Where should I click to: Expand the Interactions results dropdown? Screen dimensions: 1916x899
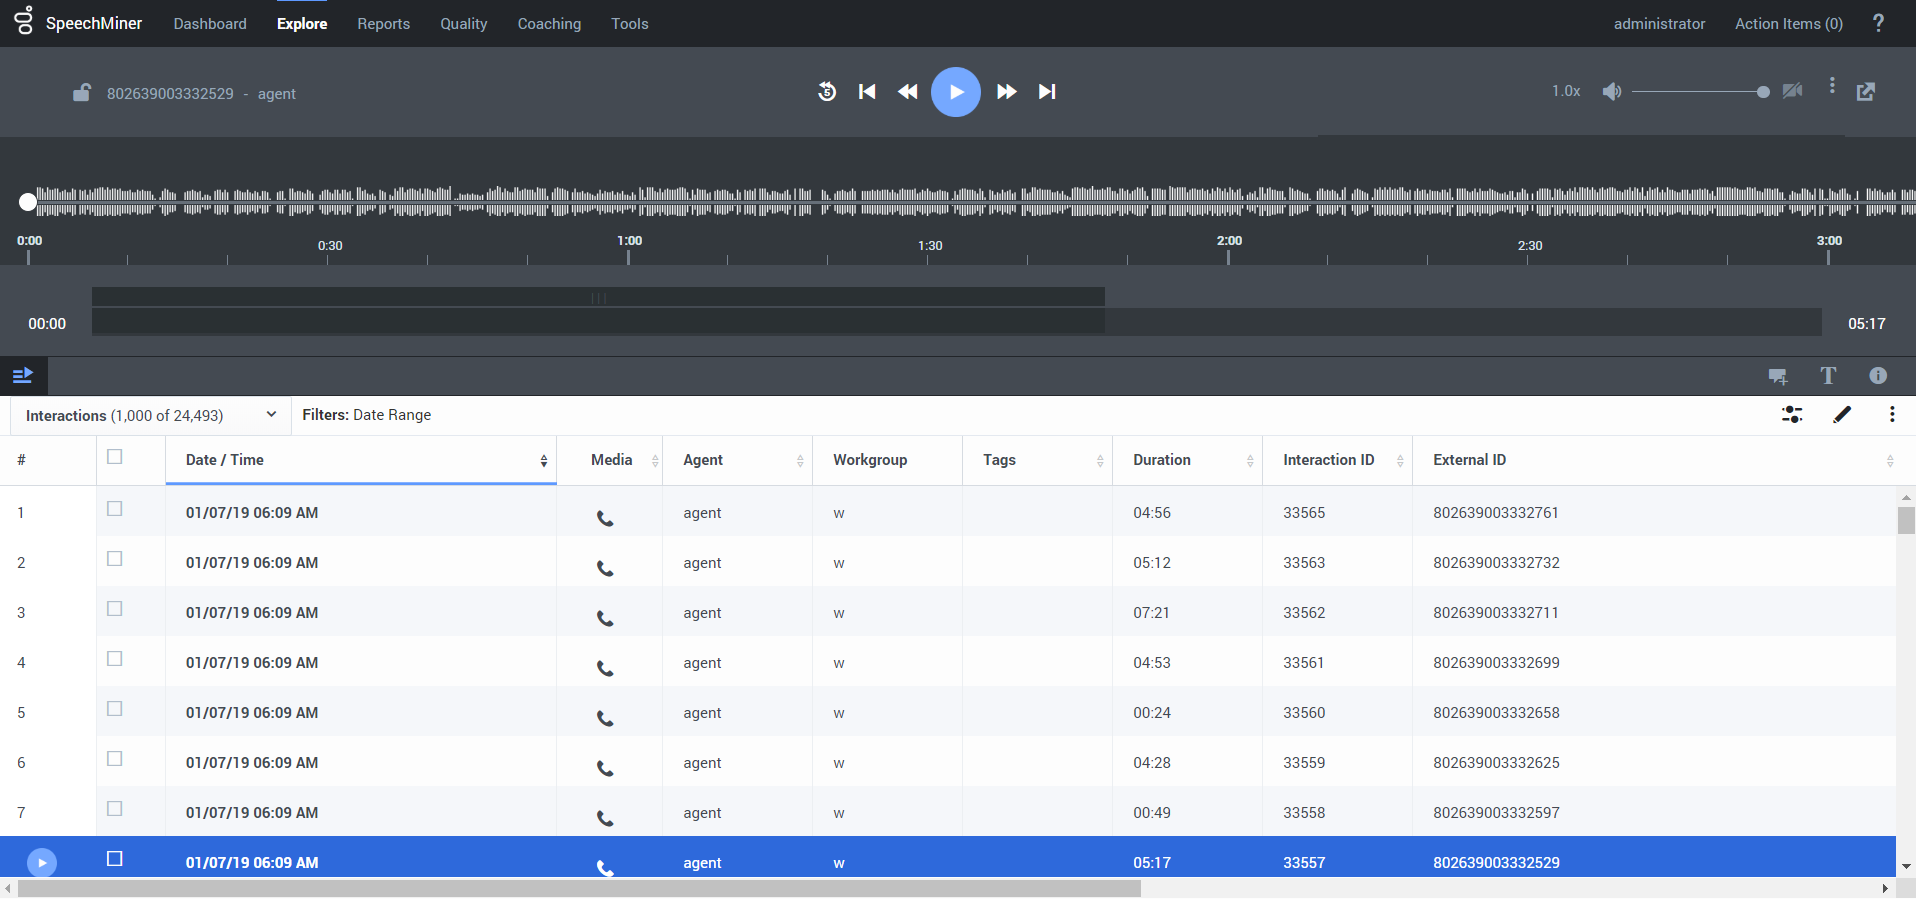(x=271, y=415)
